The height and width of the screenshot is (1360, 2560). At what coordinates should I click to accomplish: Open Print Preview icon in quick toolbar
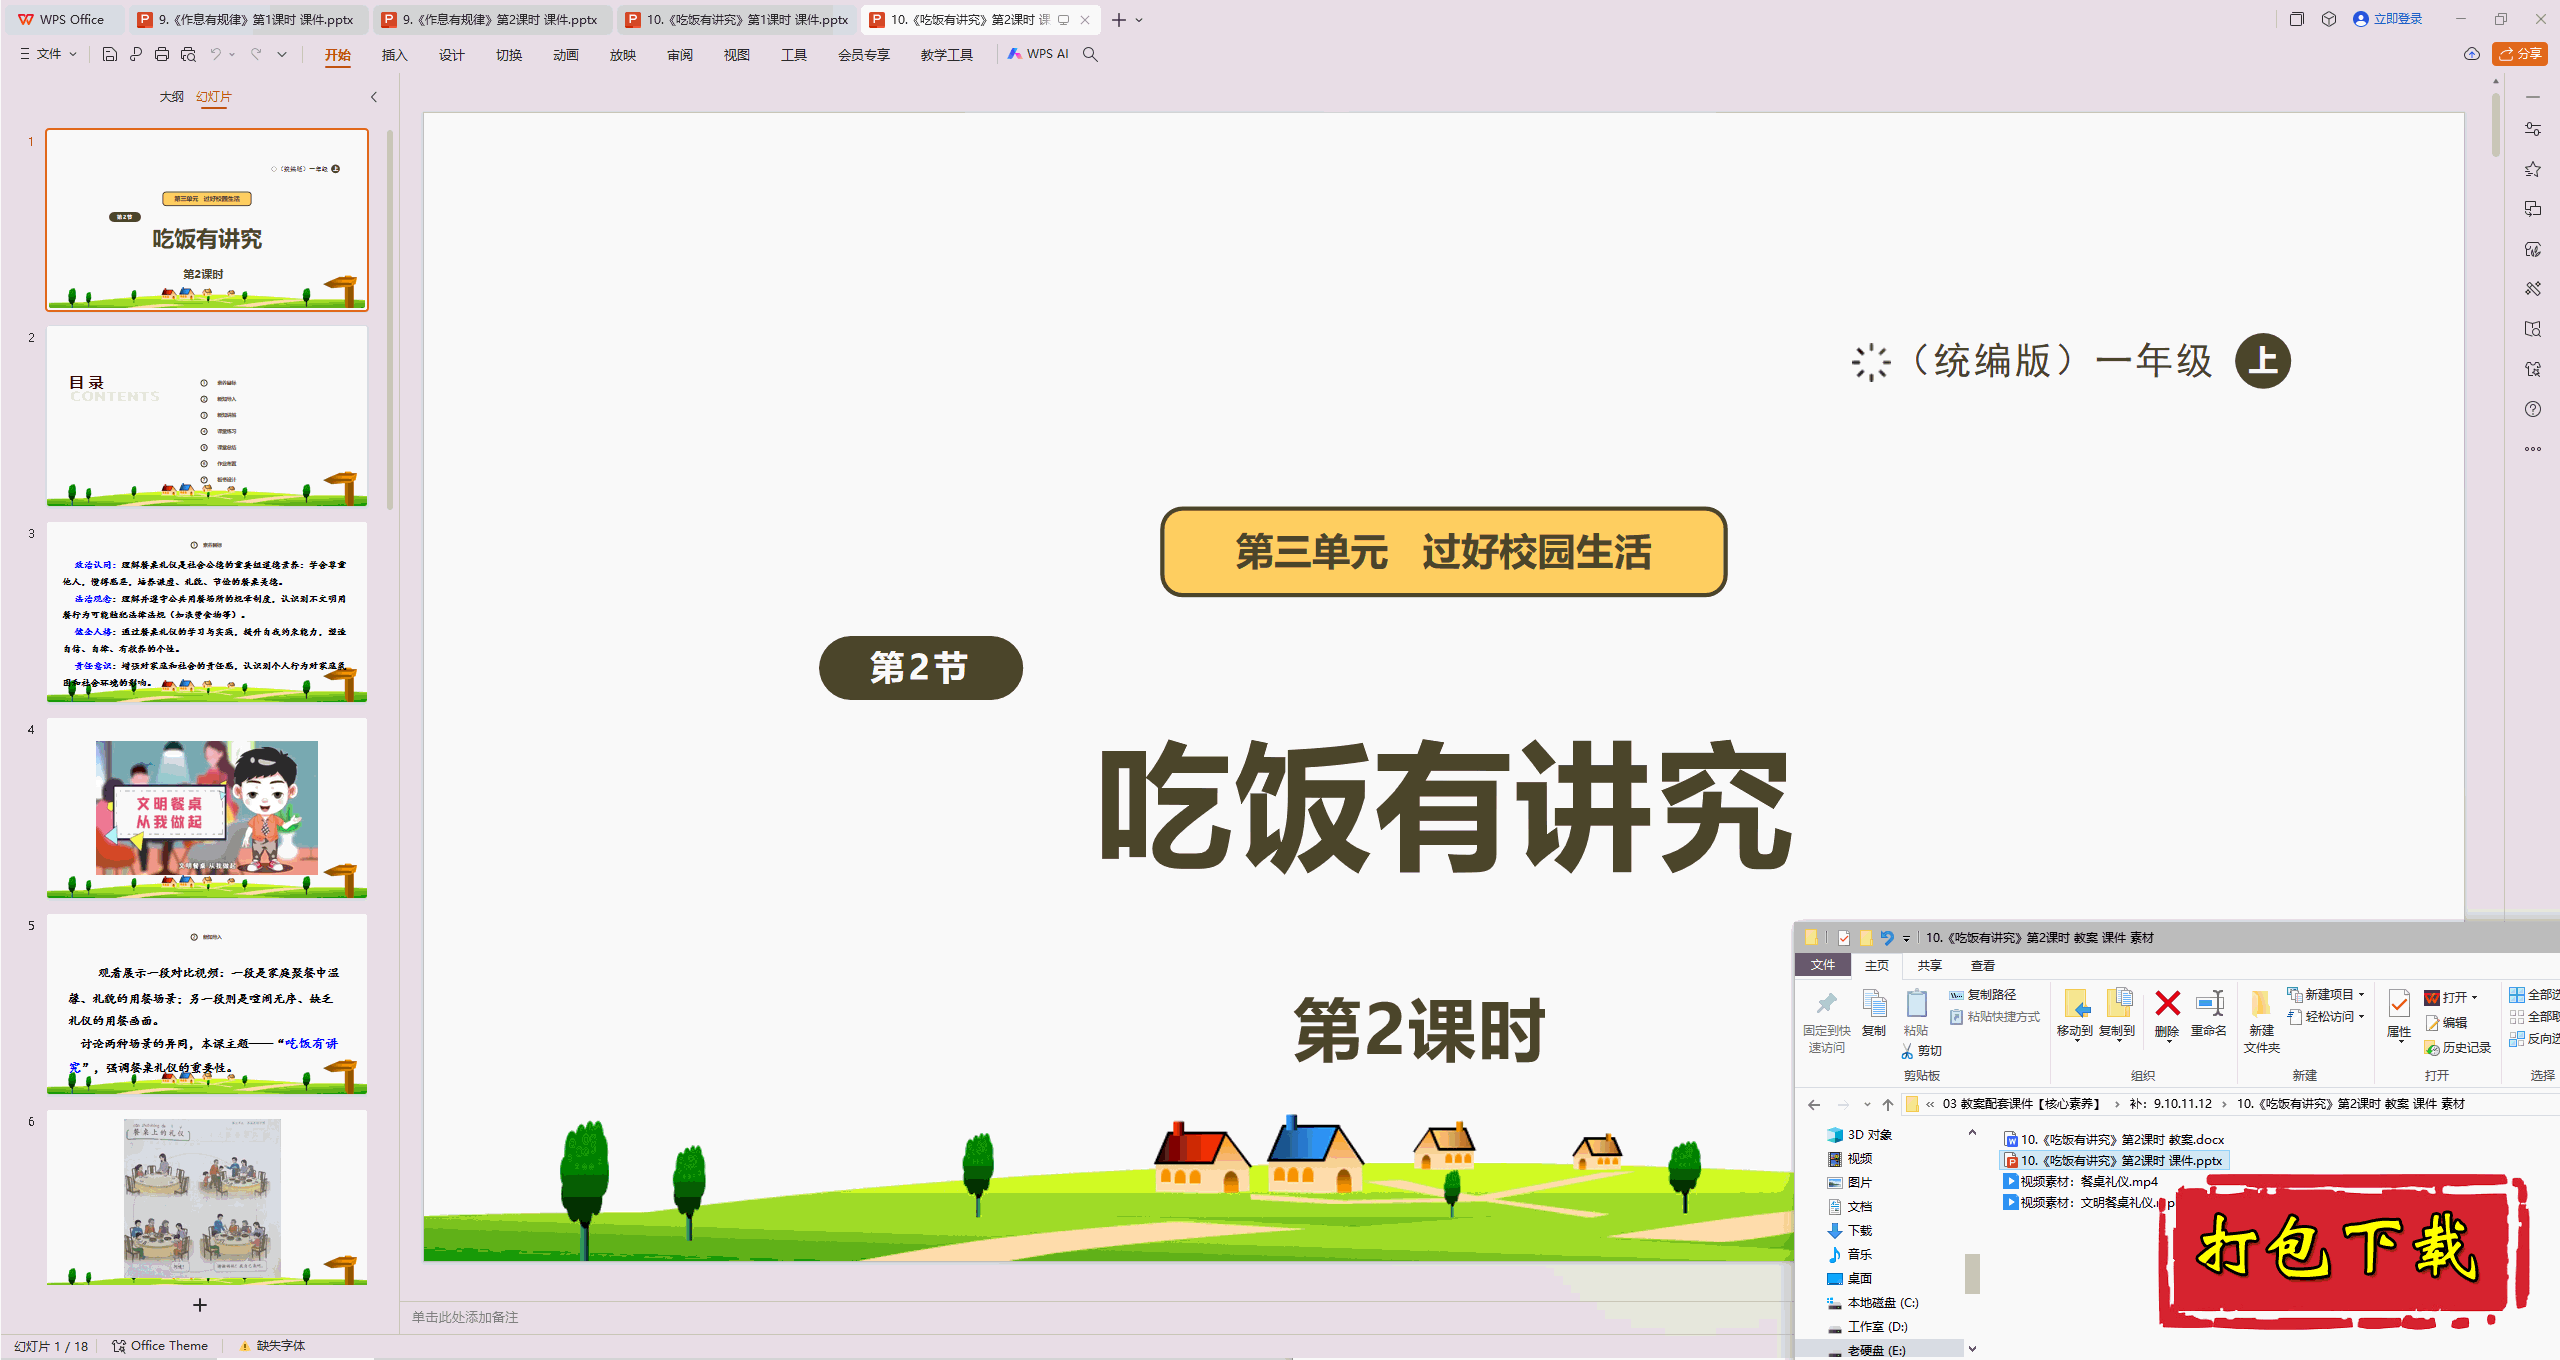tap(188, 54)
